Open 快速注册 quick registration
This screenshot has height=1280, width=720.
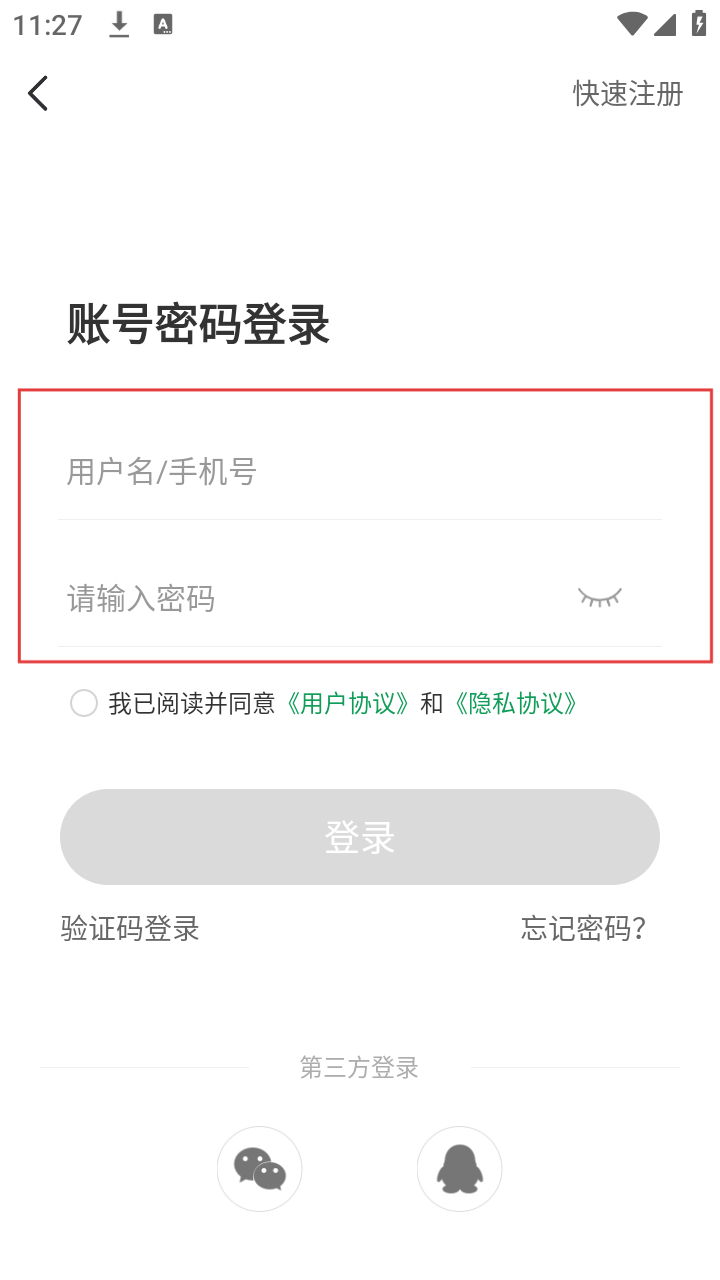click(x=627, y=94)
